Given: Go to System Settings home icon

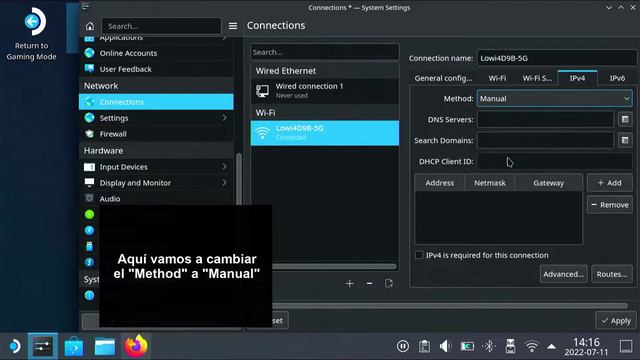Looking at the screenshot, I should tap(90, 26).
